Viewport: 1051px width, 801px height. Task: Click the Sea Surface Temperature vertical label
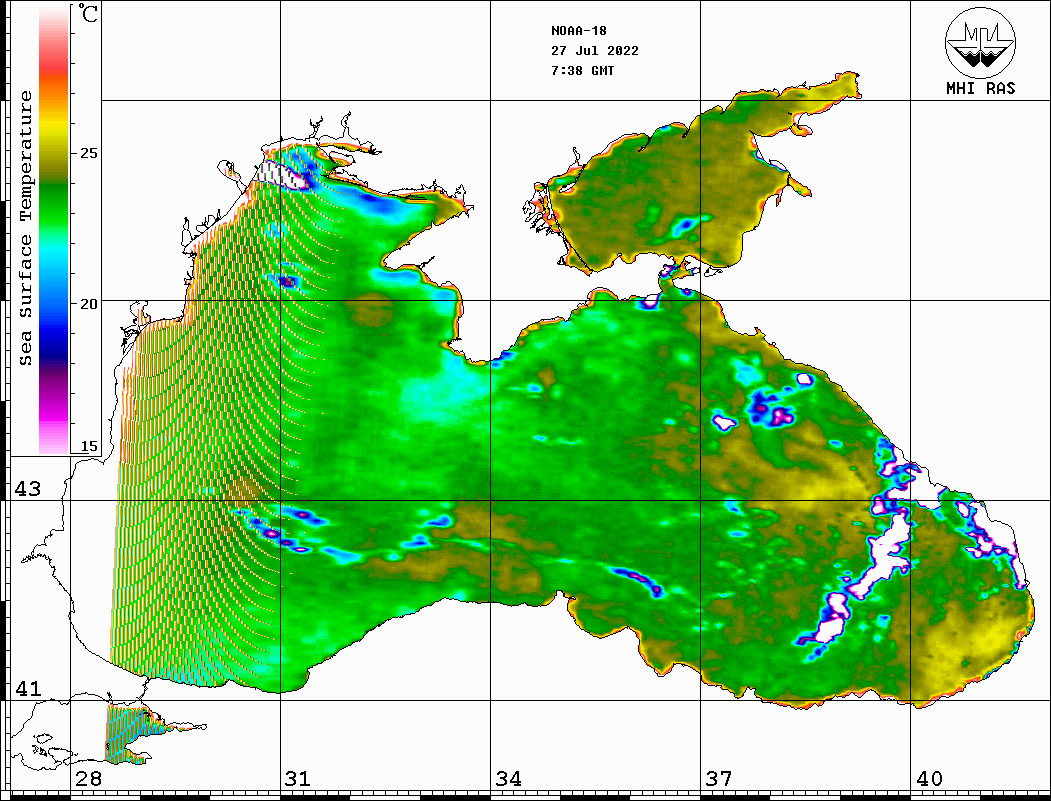click(25, 228)
